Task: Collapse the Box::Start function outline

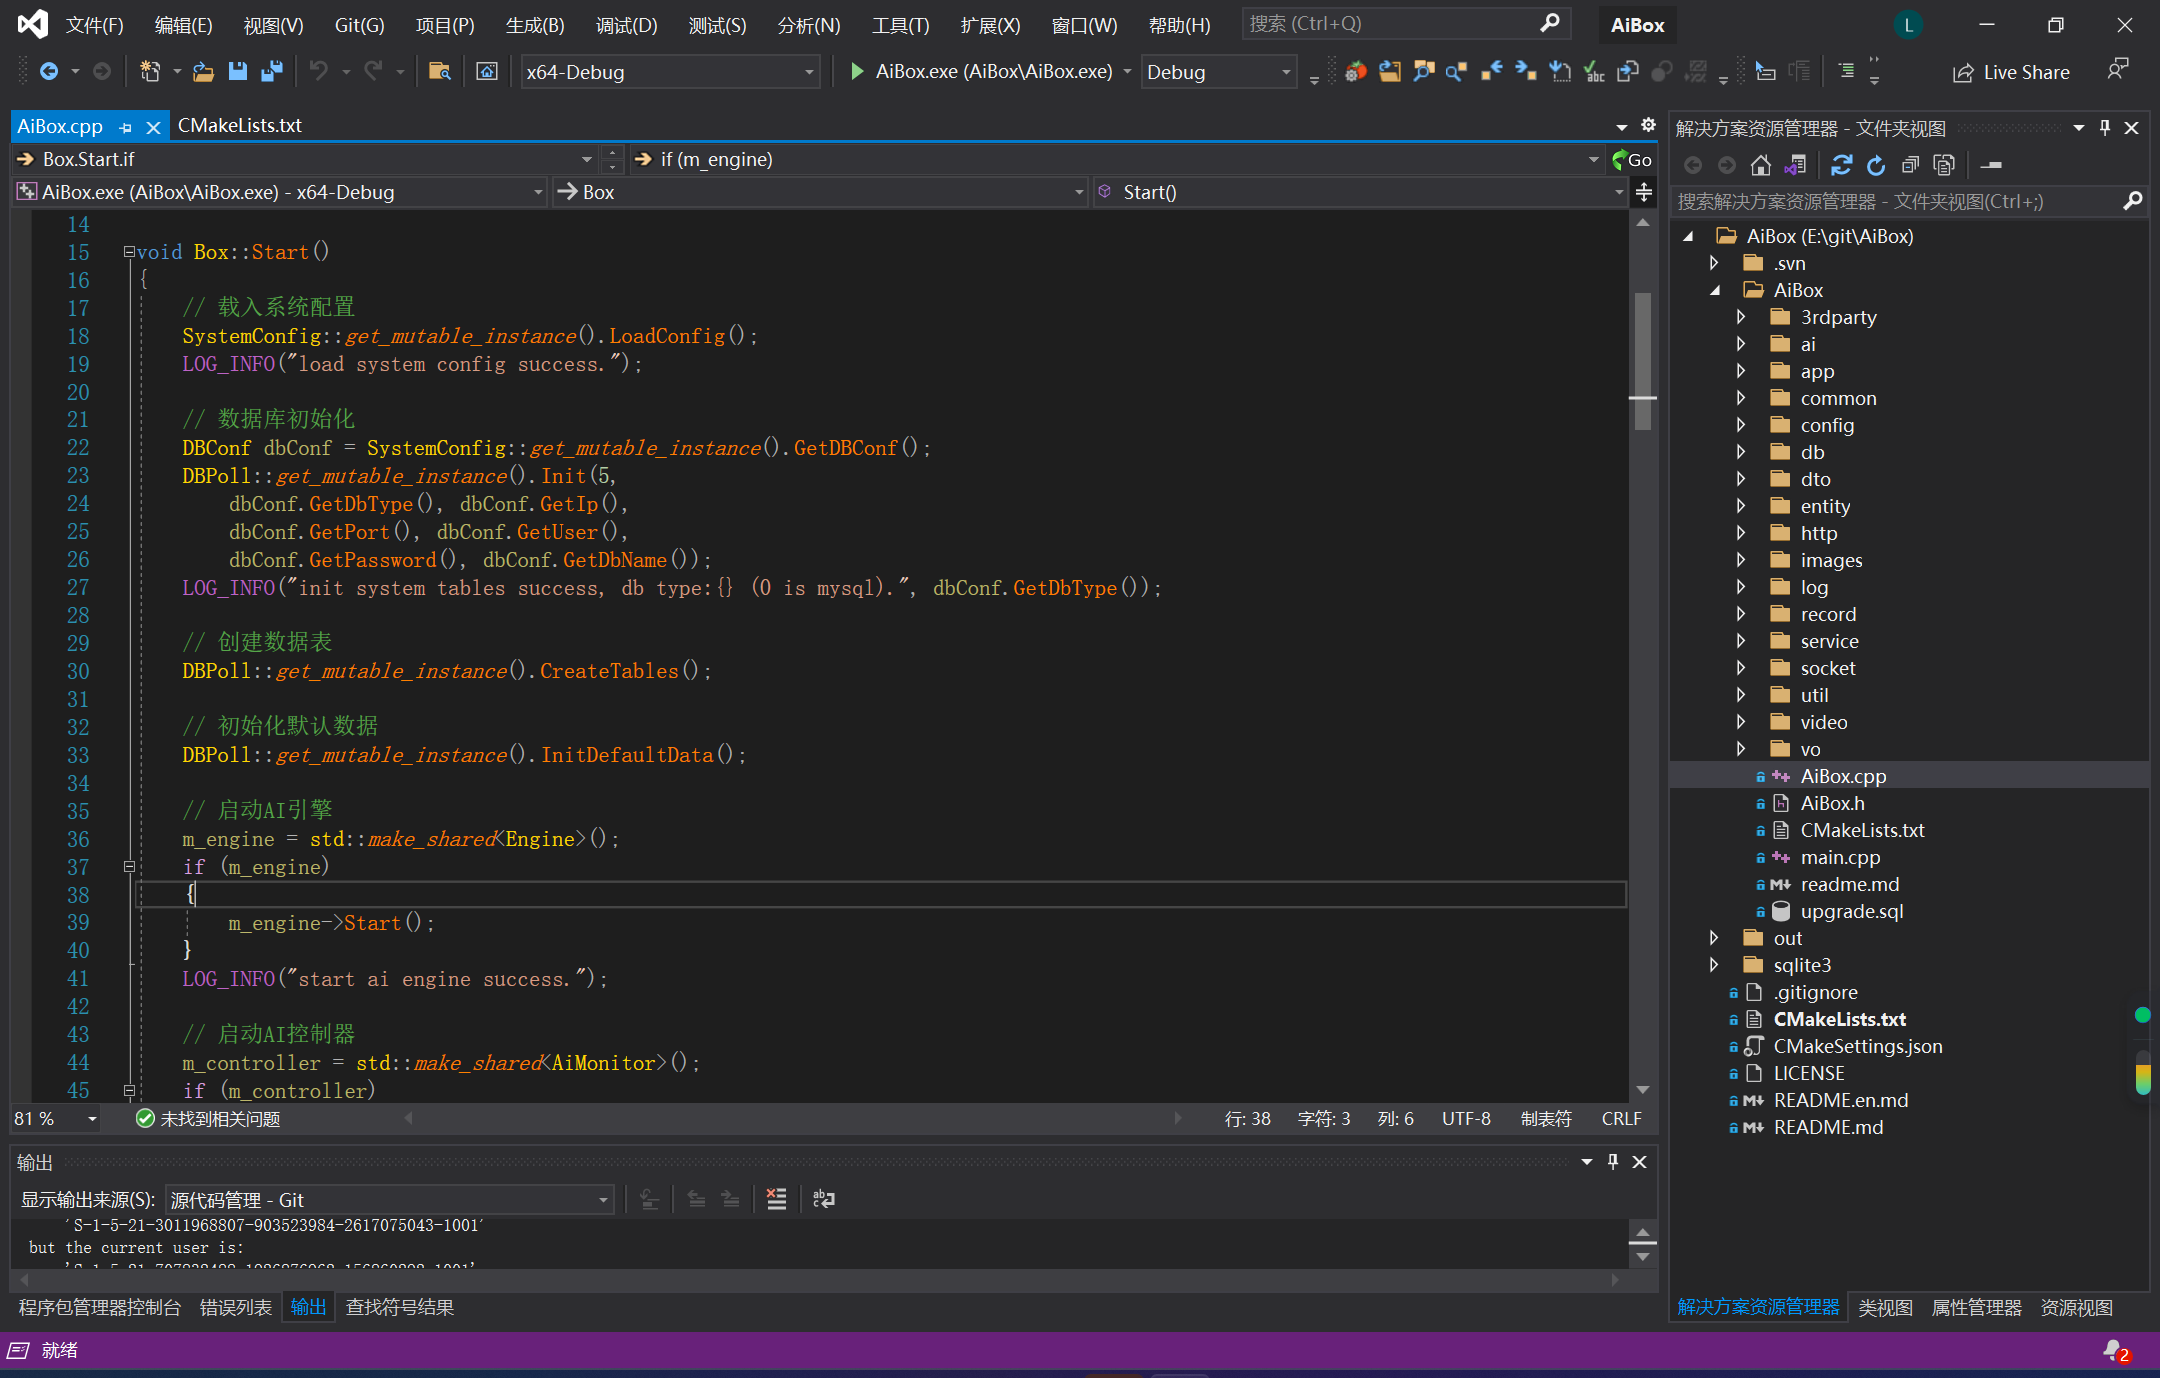Action: [x=128, y=251]
